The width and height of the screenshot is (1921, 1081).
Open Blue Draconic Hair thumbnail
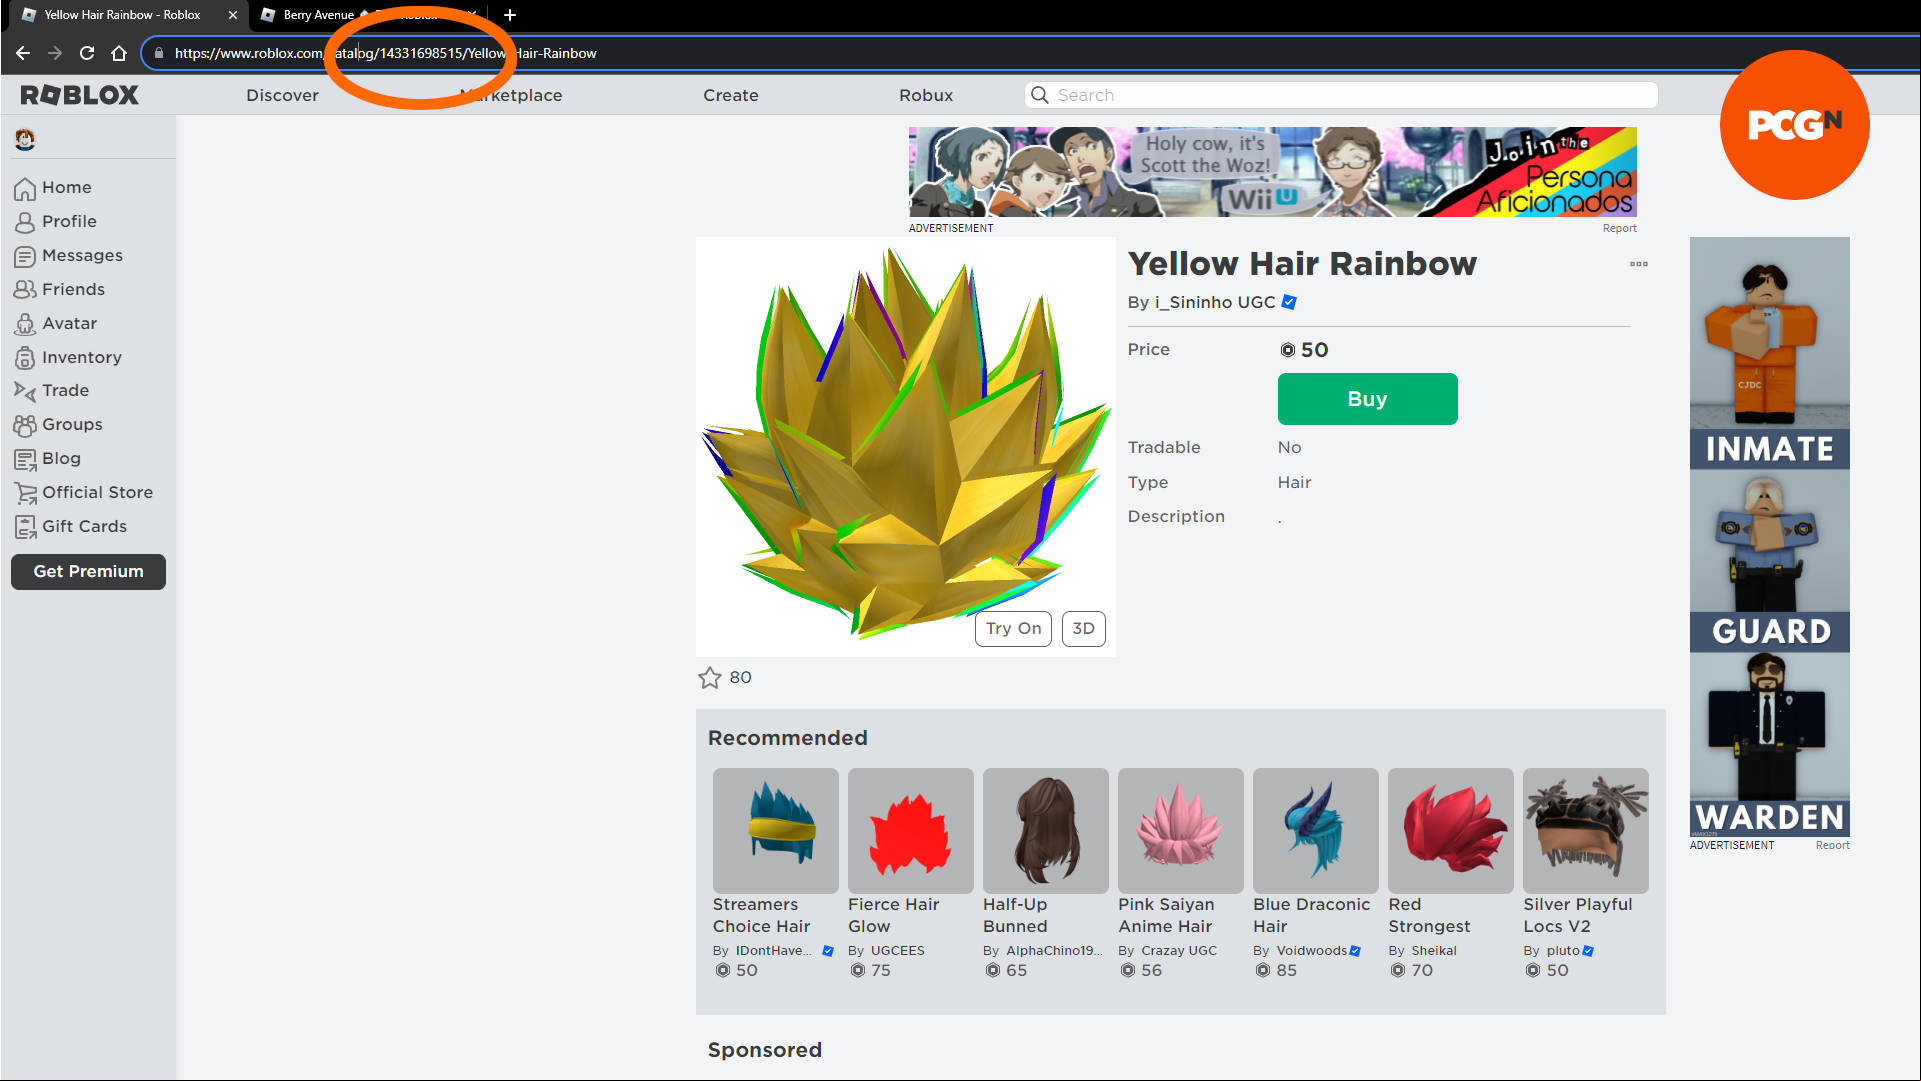pyautogui.click(x=1315, y=830)
